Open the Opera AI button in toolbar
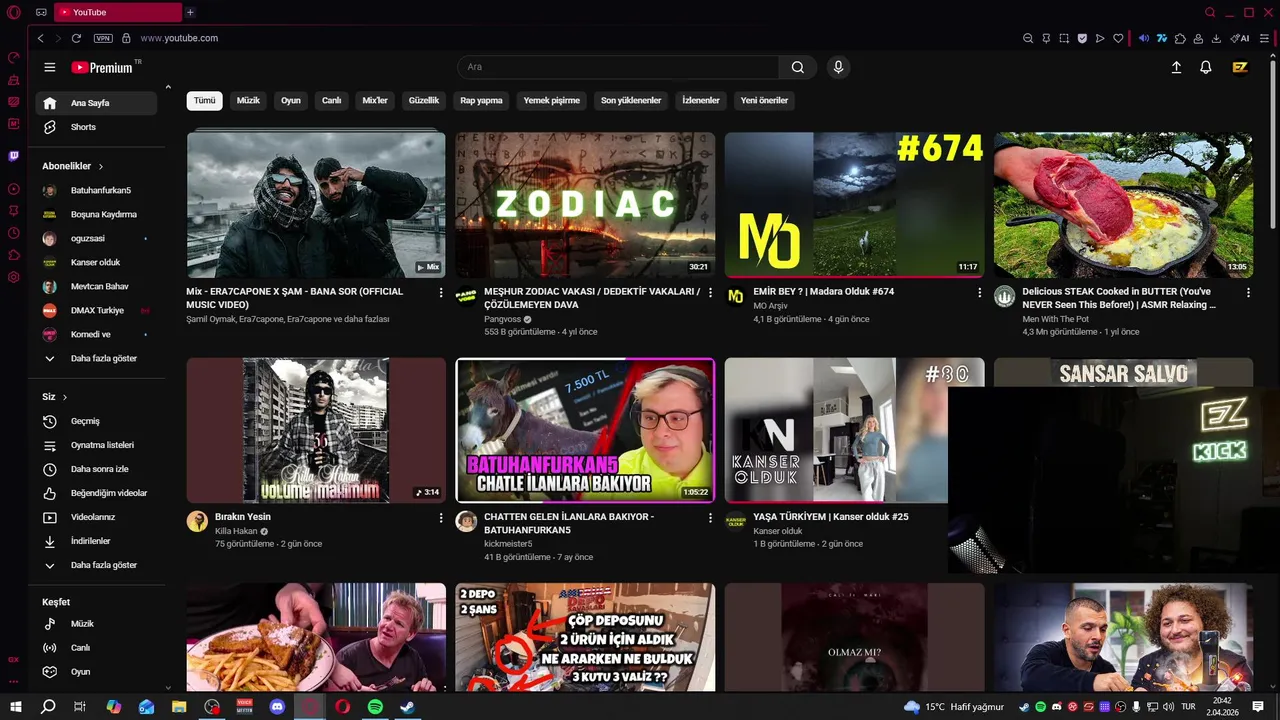 point(1240,38)
